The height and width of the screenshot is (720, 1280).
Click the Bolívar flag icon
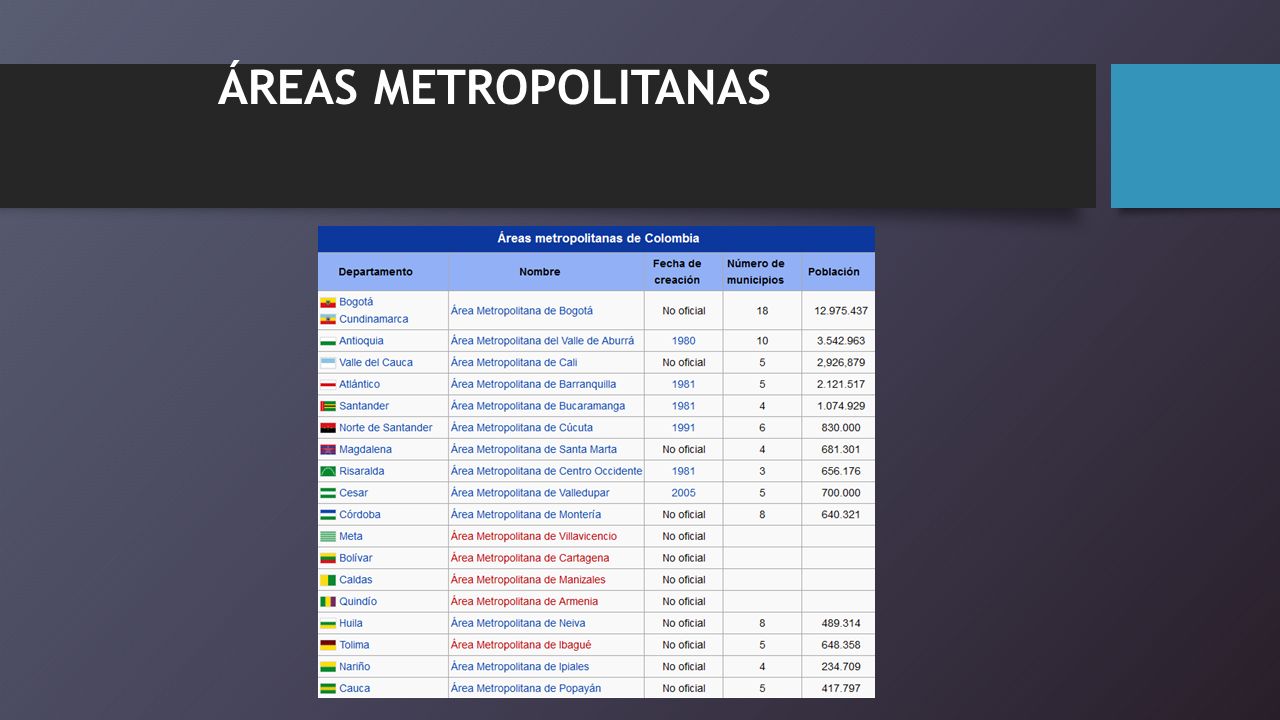(327, 558)
